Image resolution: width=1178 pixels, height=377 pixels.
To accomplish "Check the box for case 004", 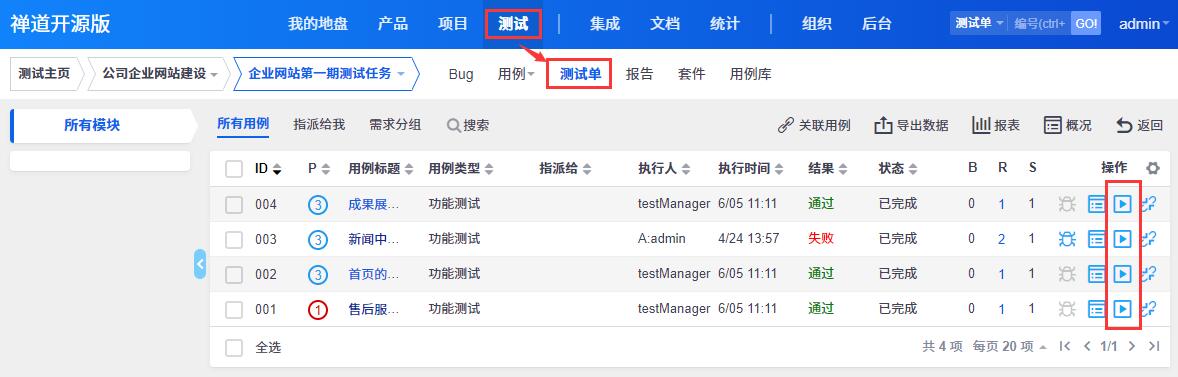I will pyautogui.click(x=234, y=204).
